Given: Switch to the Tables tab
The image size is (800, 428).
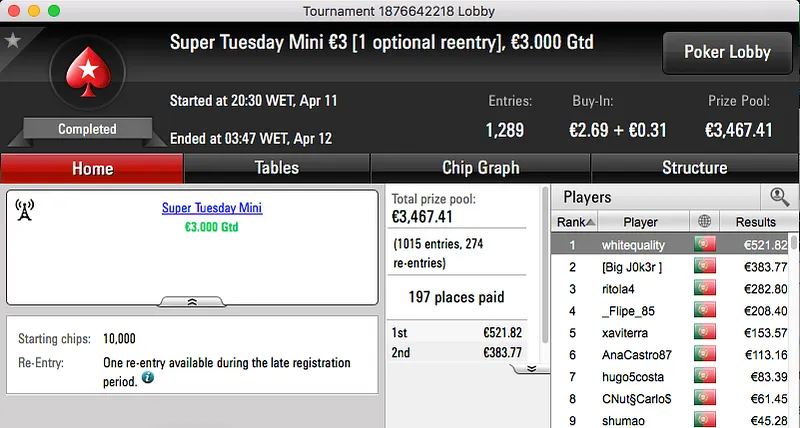Looking at the screenshot, I should tap(276, 168).
